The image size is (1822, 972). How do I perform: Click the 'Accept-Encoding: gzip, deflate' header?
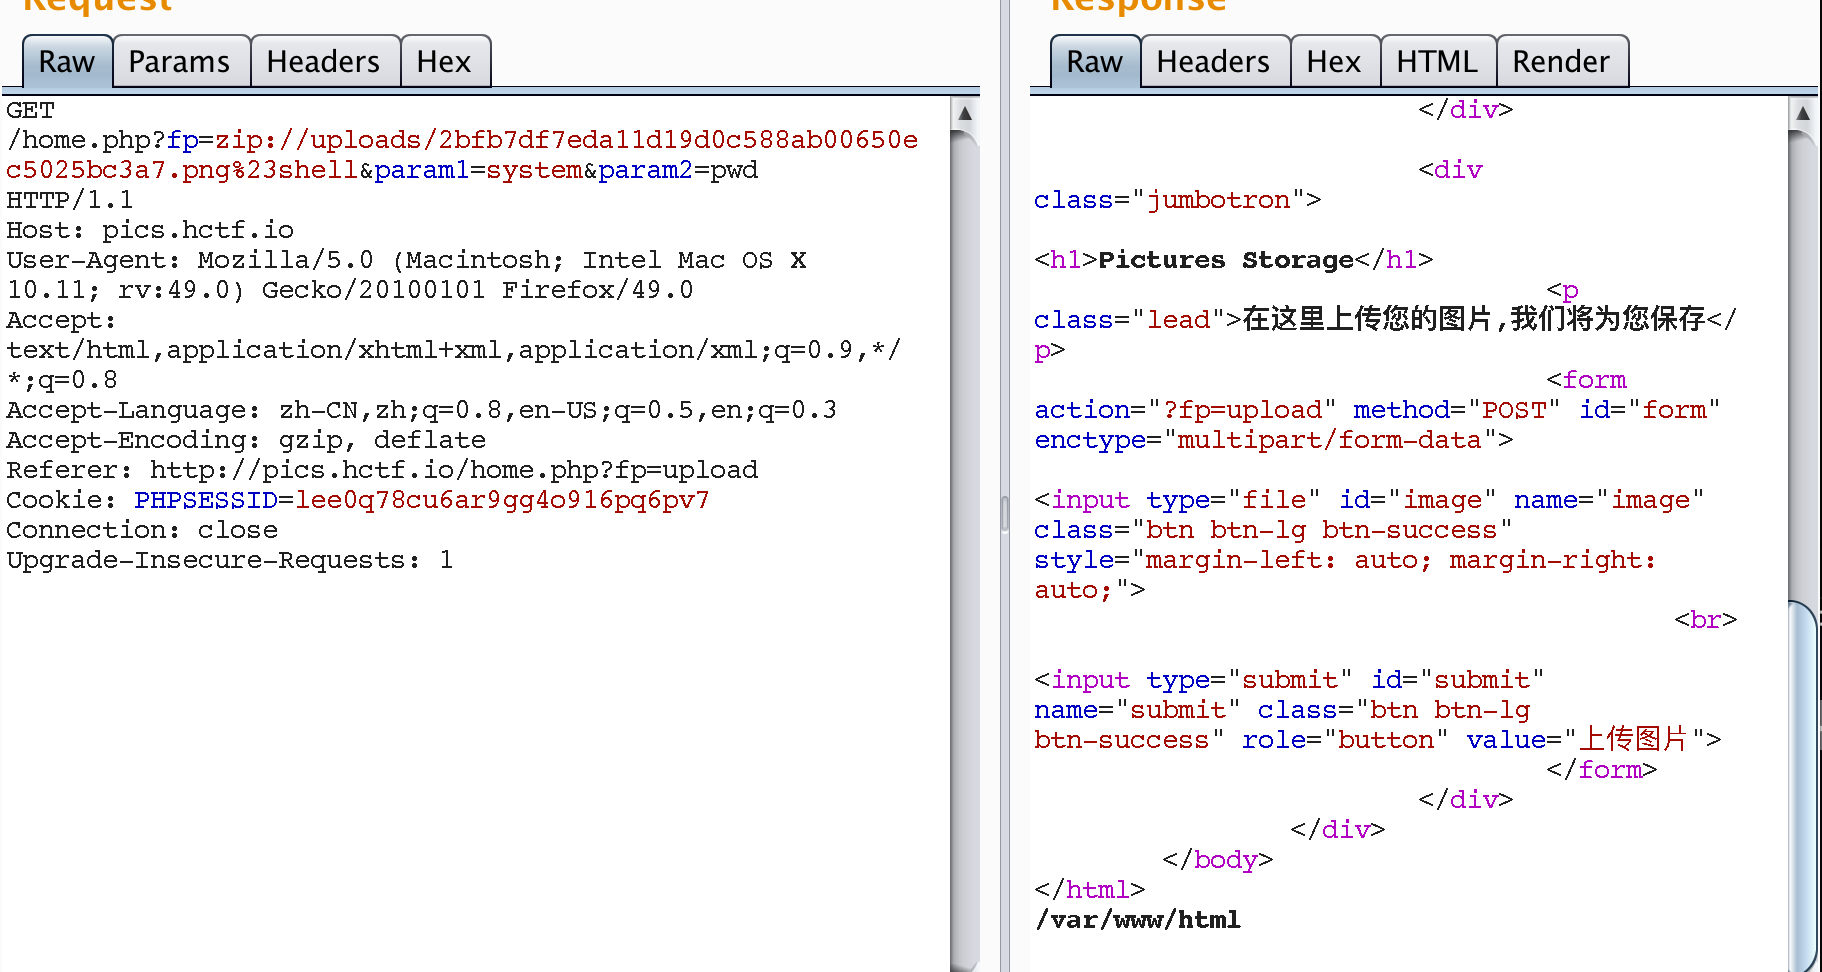click(x=246, y=440)
